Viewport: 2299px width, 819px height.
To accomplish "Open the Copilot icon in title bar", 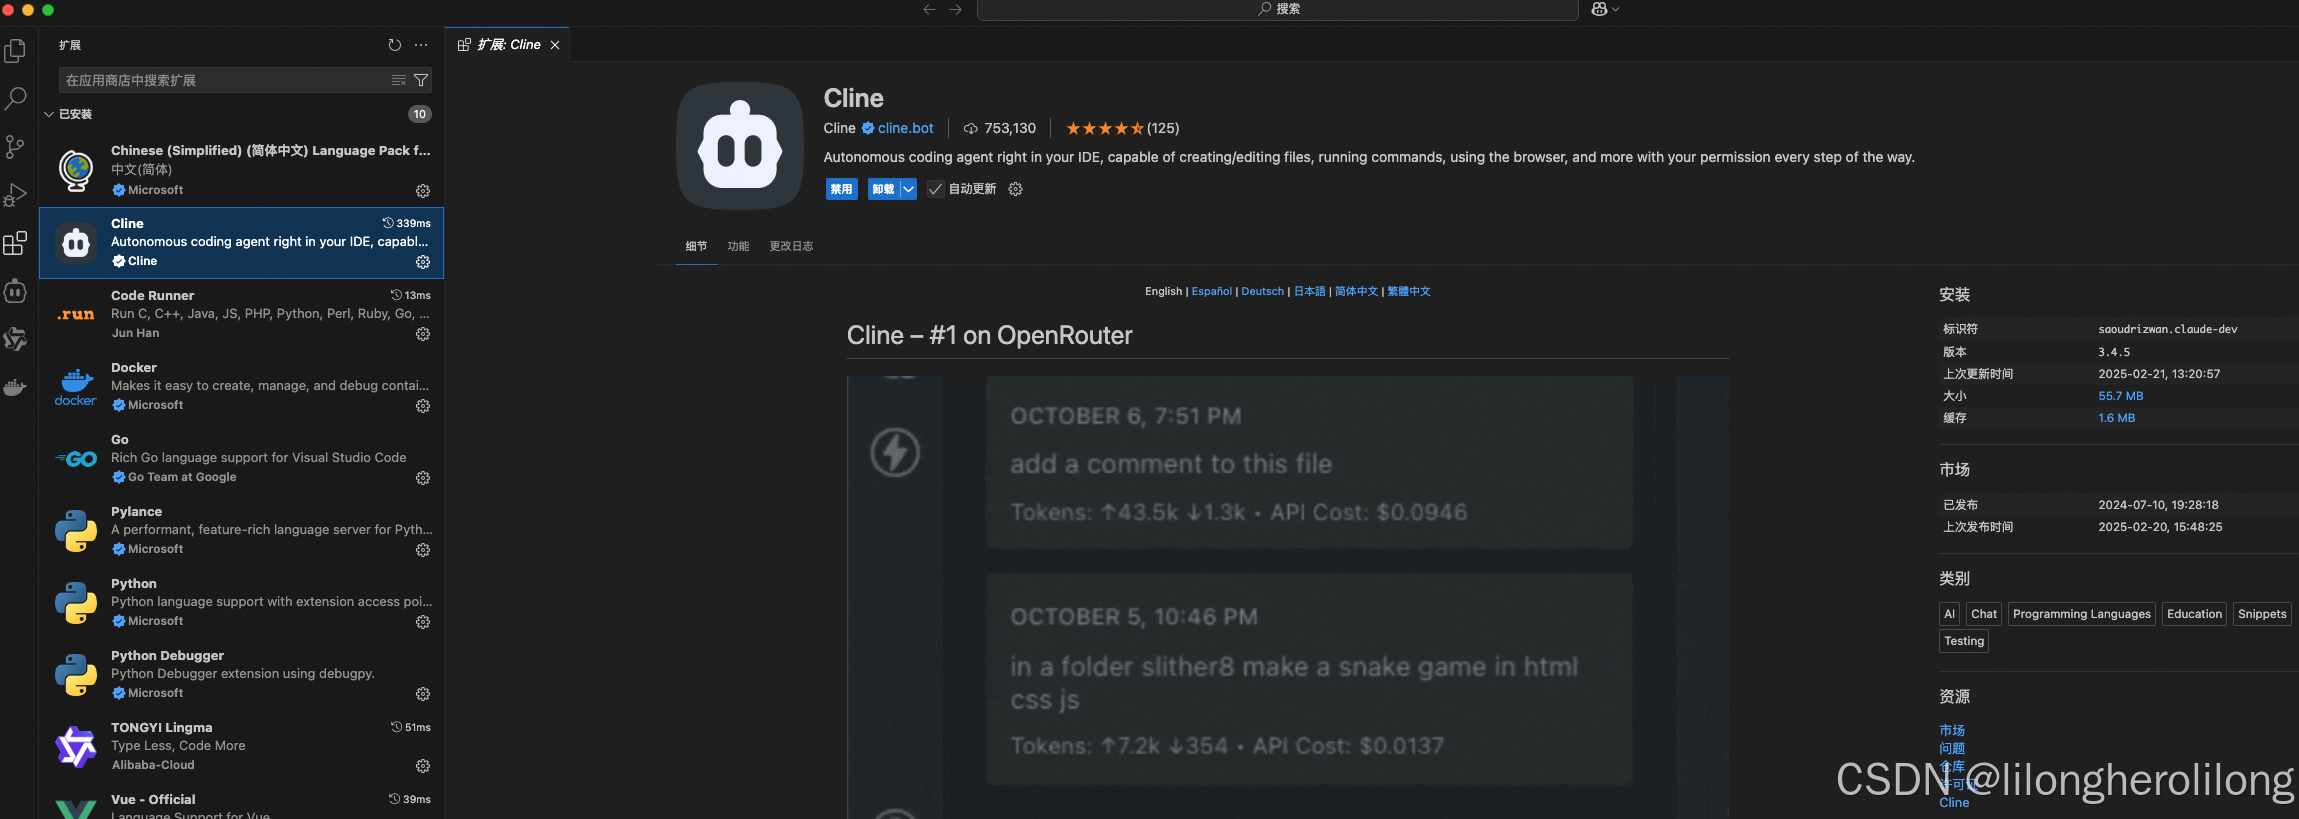I will click(x=1599, y=9).
